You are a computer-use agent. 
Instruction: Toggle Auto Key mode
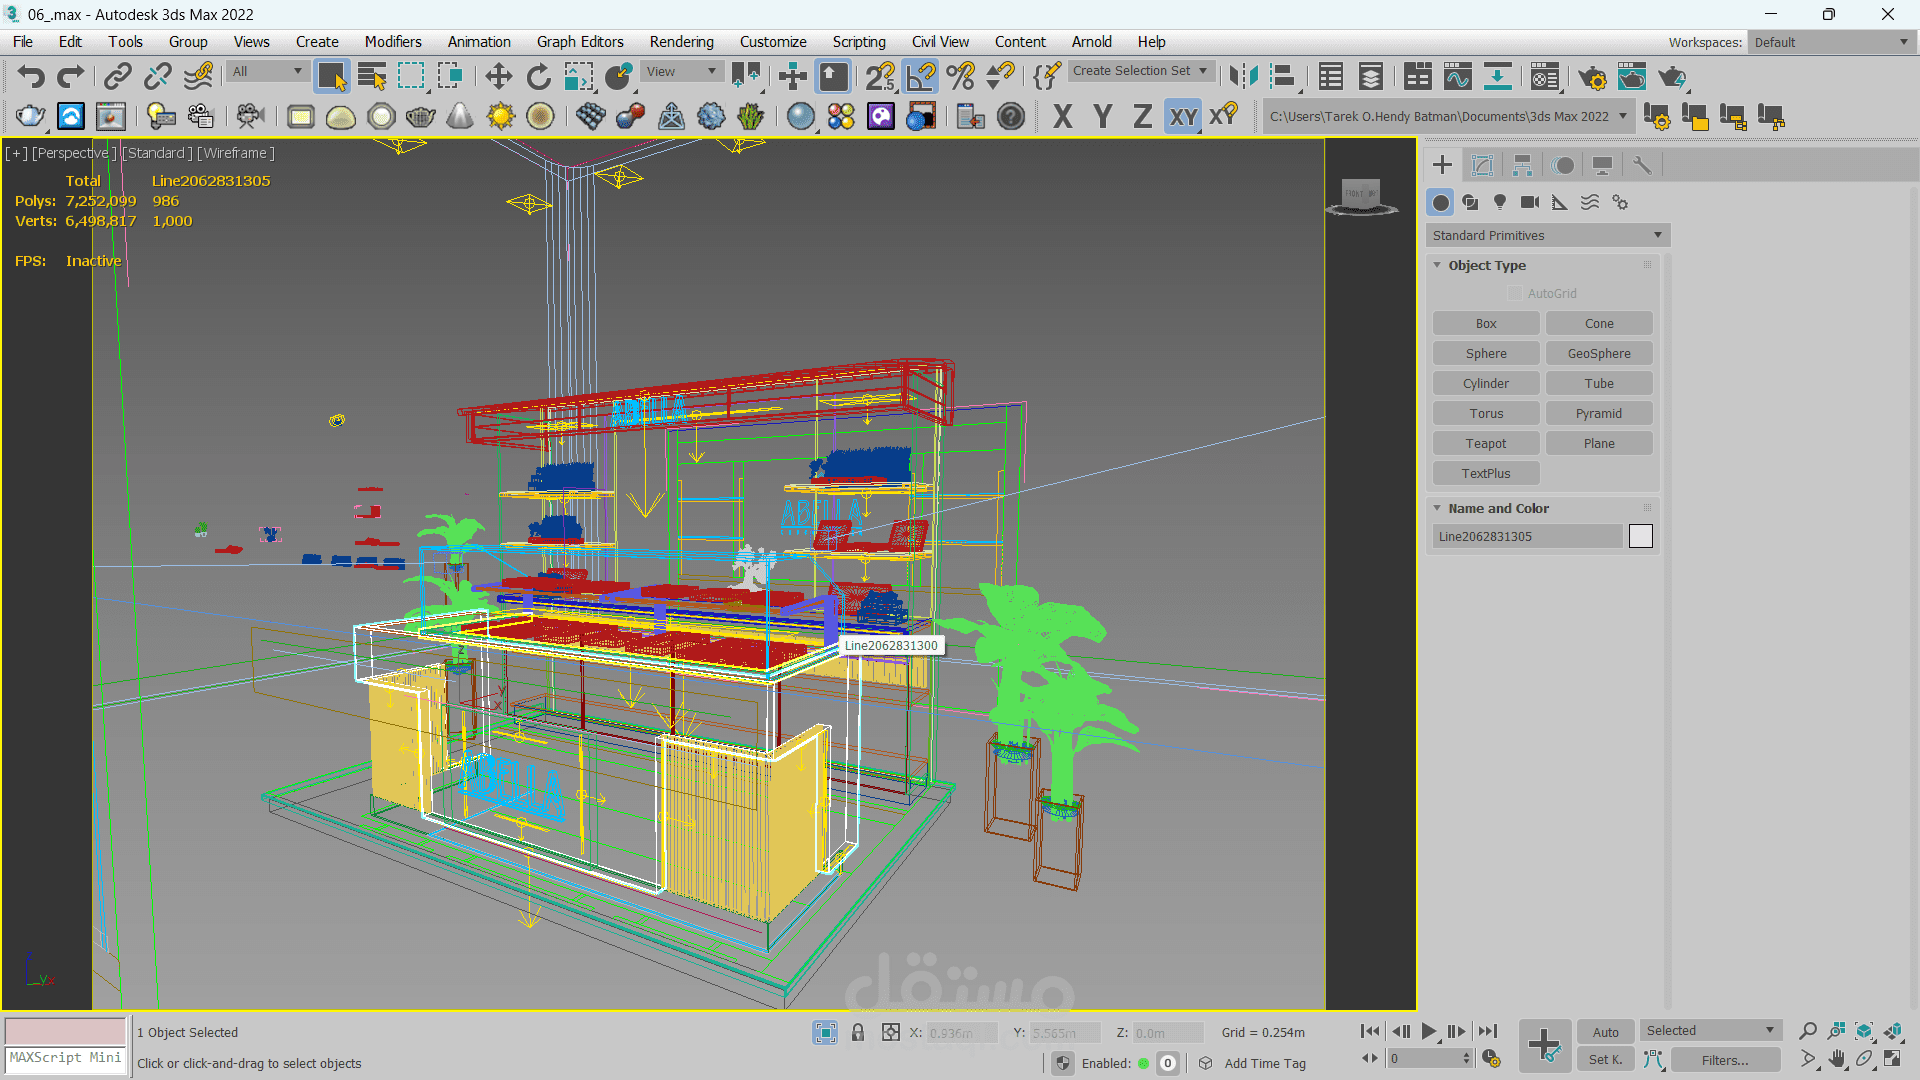(x=1605, y=1032)
